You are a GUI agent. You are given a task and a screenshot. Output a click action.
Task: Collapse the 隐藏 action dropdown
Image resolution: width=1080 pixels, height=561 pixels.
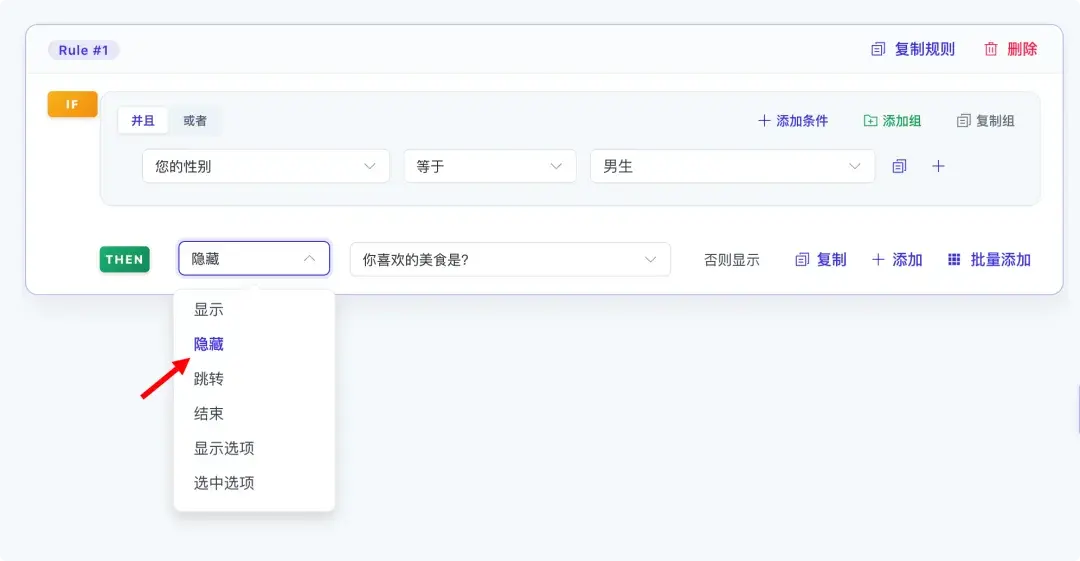pos(254,258)
